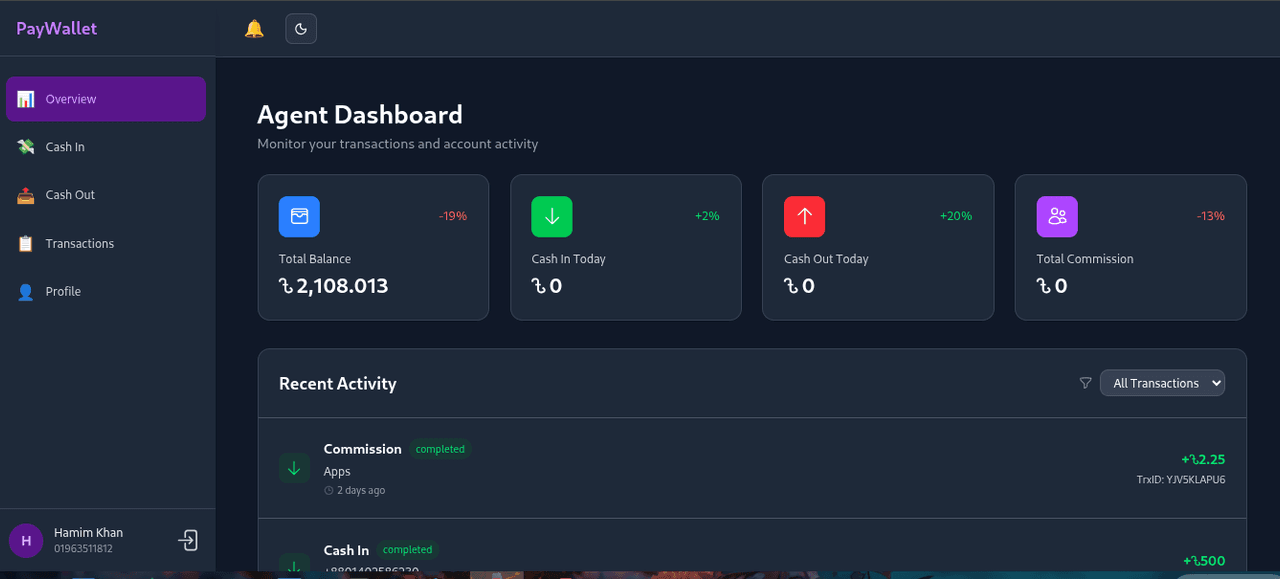
Task: Open the Transactions sidebar item
Action: [79, 243]
